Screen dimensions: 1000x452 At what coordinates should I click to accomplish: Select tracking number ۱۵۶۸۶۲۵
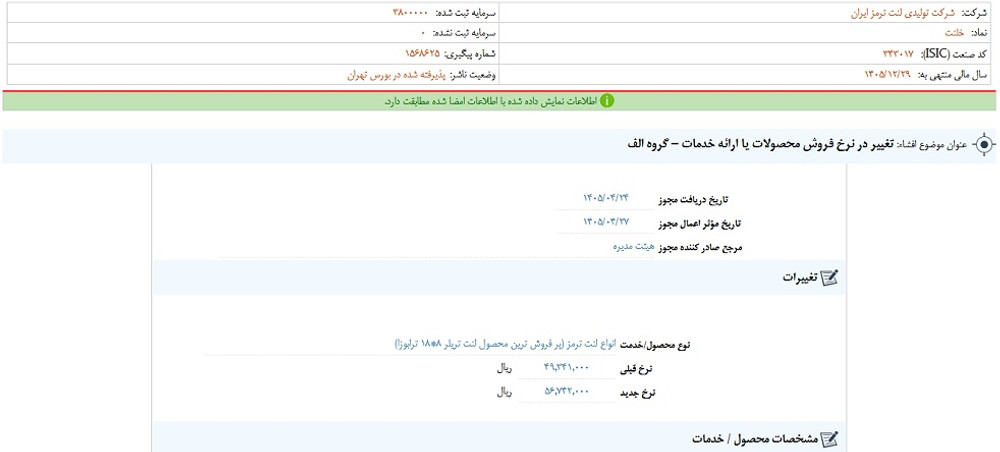pos(423,54)
